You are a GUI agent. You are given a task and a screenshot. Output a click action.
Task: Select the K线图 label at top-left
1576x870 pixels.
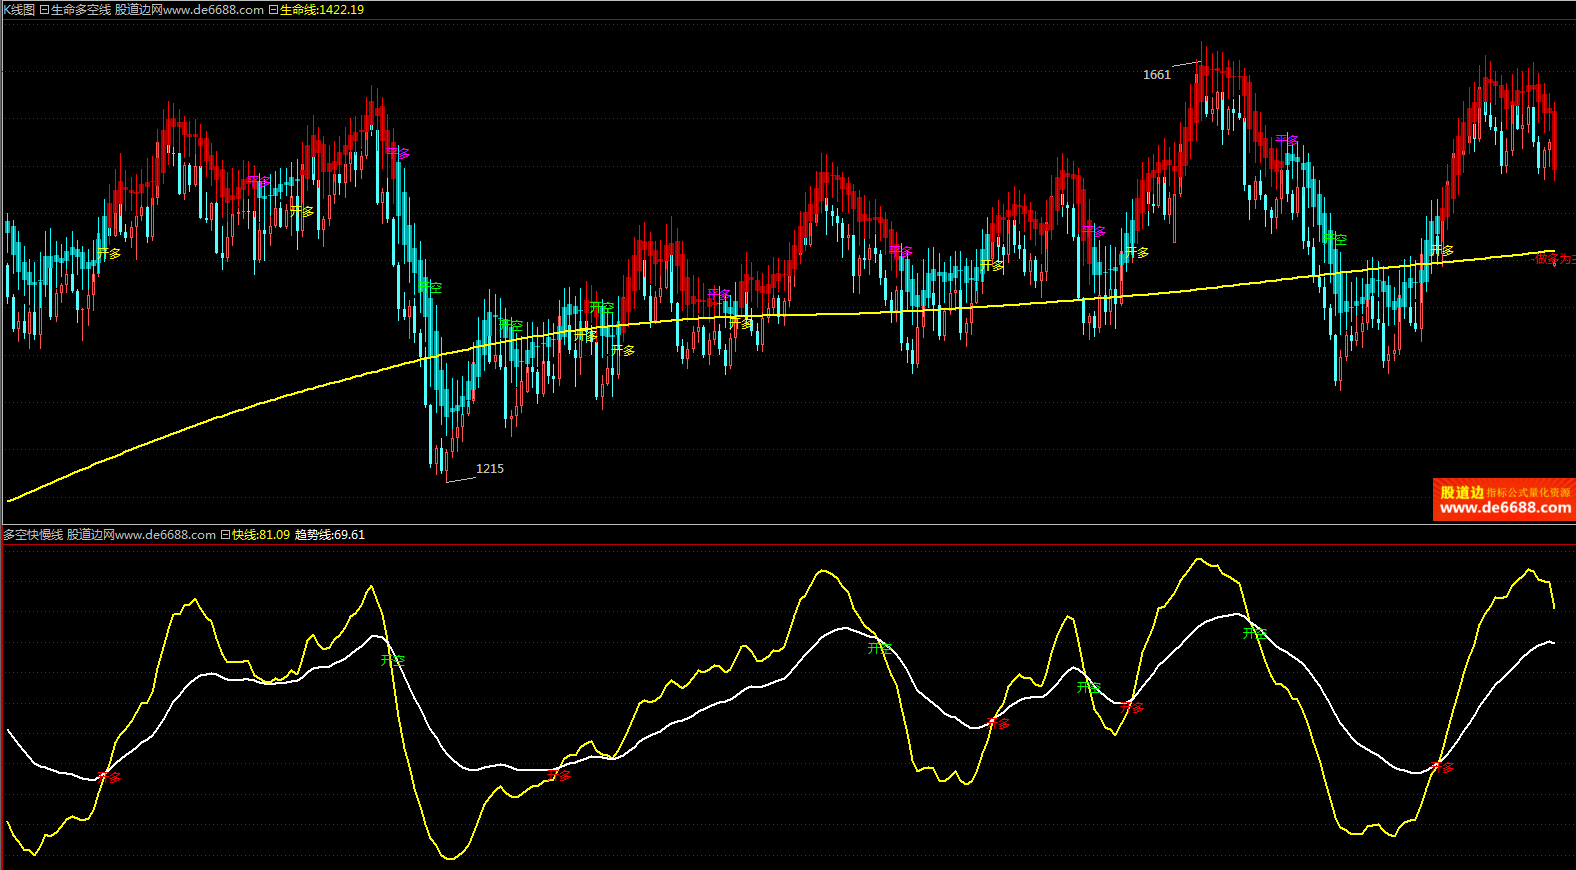(19, 10)
